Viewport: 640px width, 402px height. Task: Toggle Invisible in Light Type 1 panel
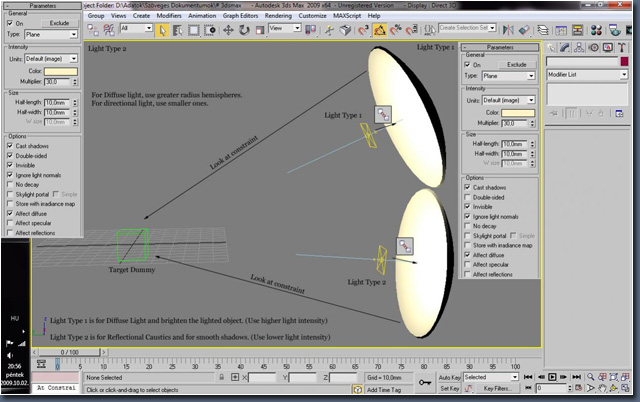(467, 207)
